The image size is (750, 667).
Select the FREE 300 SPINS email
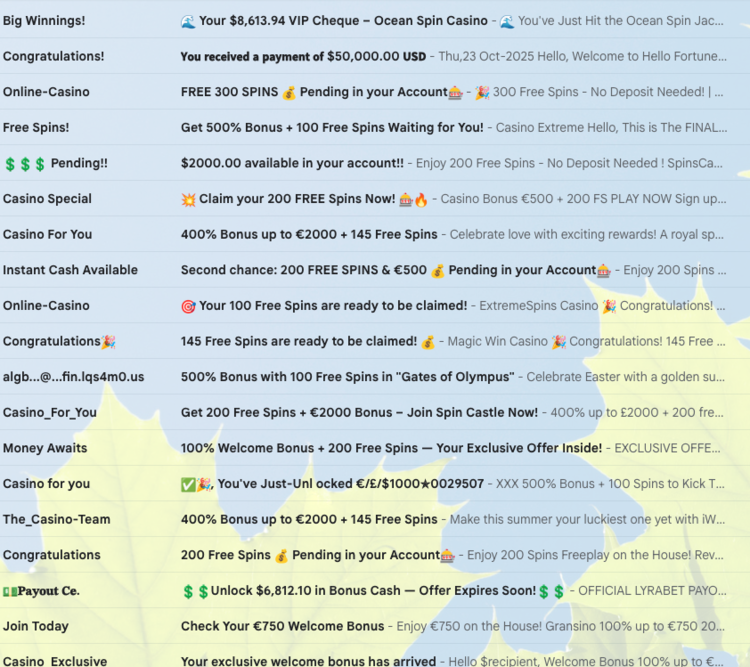(314, 92)
